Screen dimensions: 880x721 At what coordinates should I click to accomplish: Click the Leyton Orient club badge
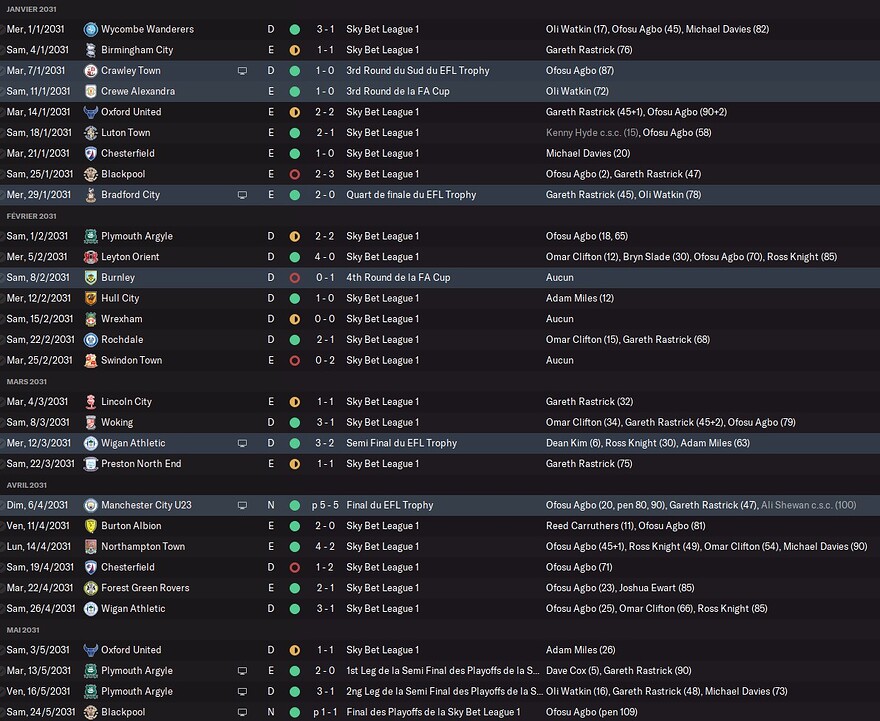click(90, 257)
